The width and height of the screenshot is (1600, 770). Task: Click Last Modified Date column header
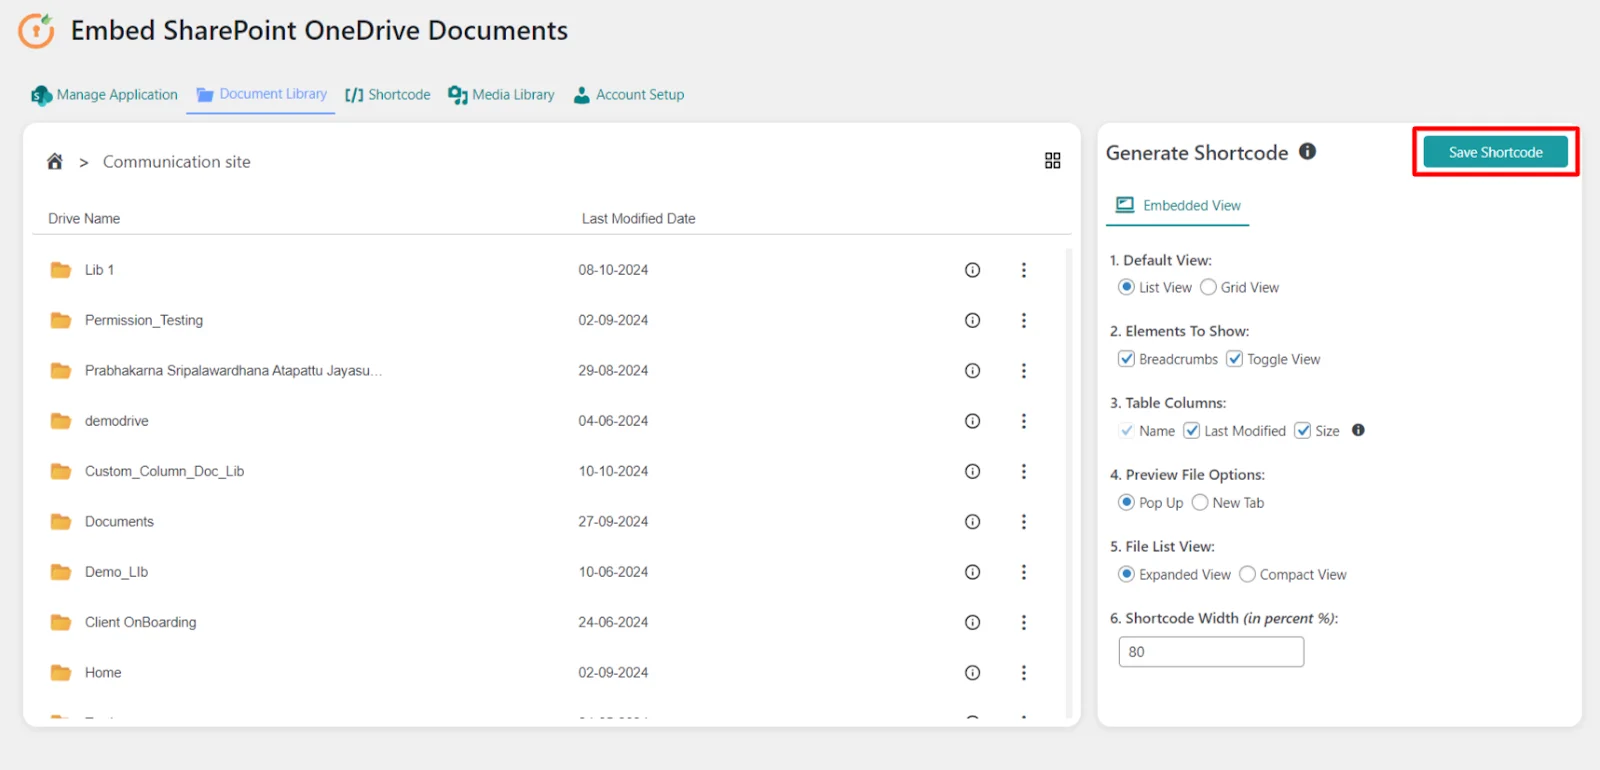[638, 218]
